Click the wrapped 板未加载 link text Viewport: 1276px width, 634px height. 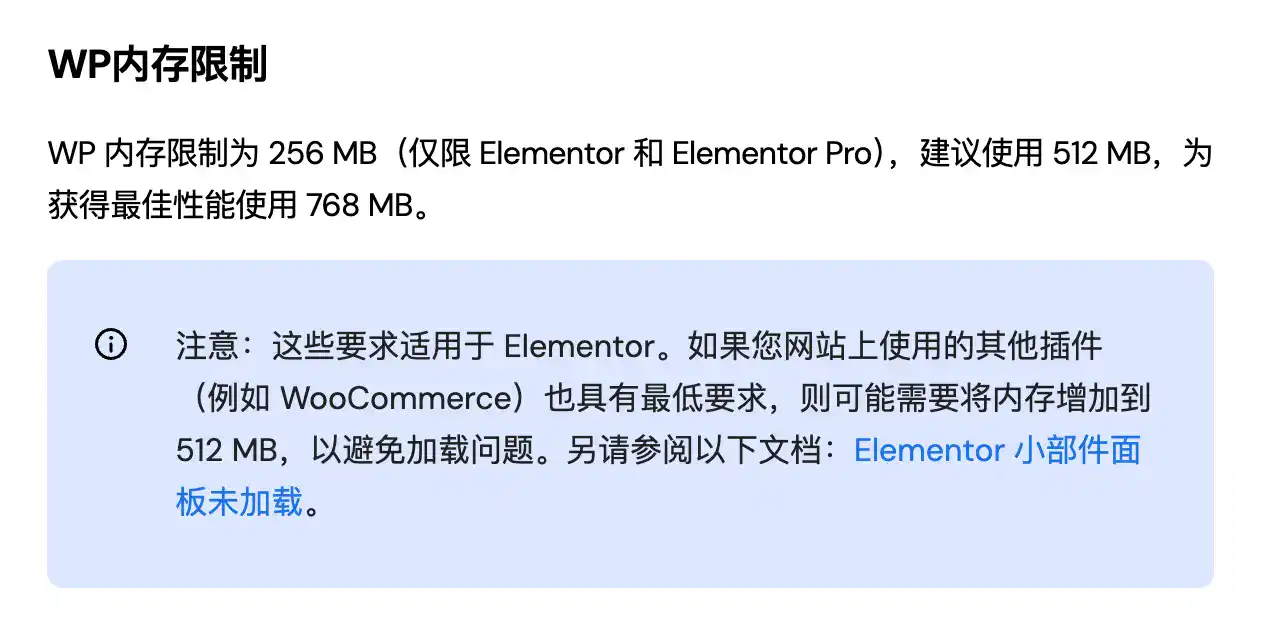[x=238, y=502]
